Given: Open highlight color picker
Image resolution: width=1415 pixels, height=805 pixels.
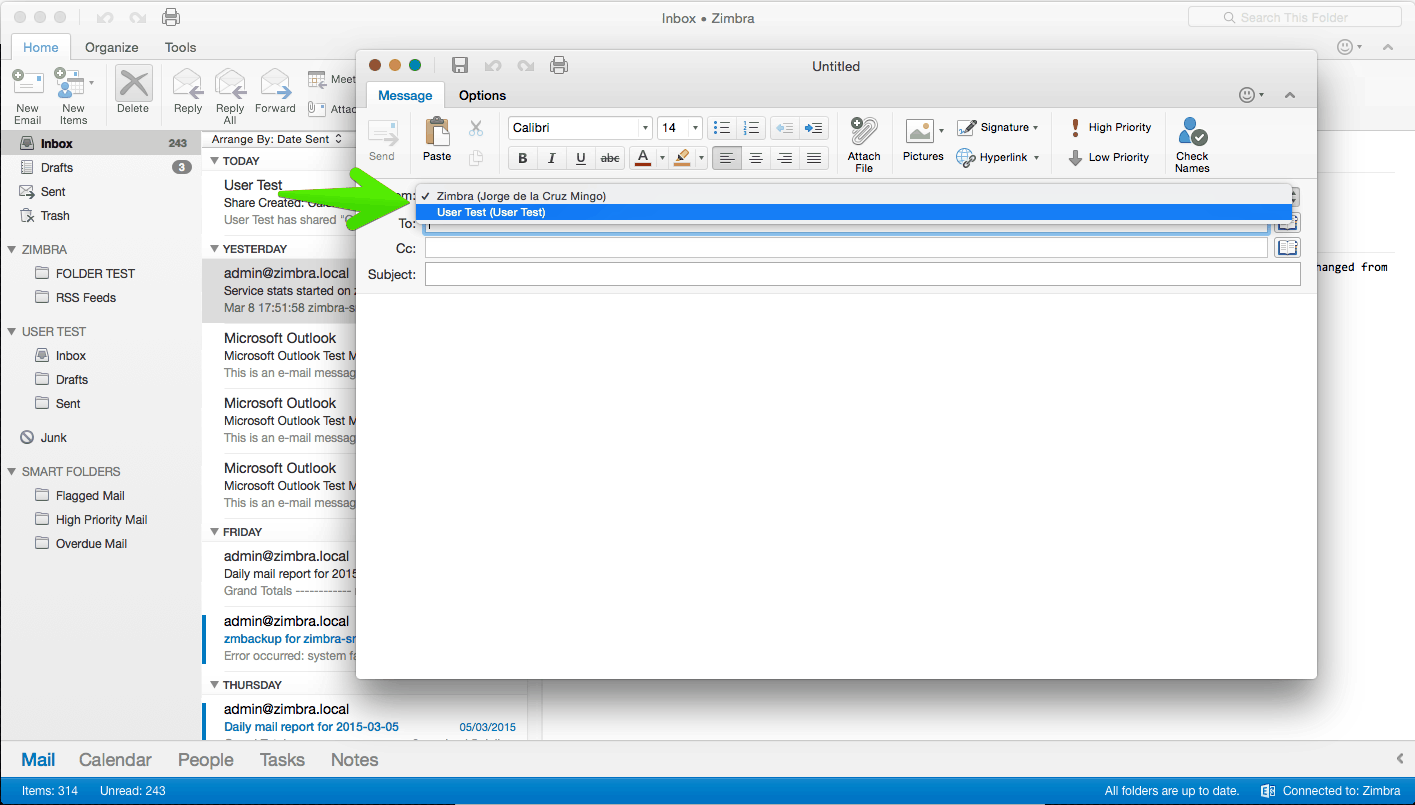Looking at the screenshot, I should click(702, 158).
